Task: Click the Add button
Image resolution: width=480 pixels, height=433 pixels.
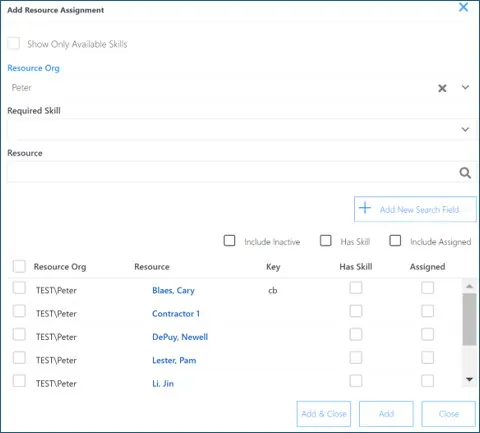Action: point(386,414)
